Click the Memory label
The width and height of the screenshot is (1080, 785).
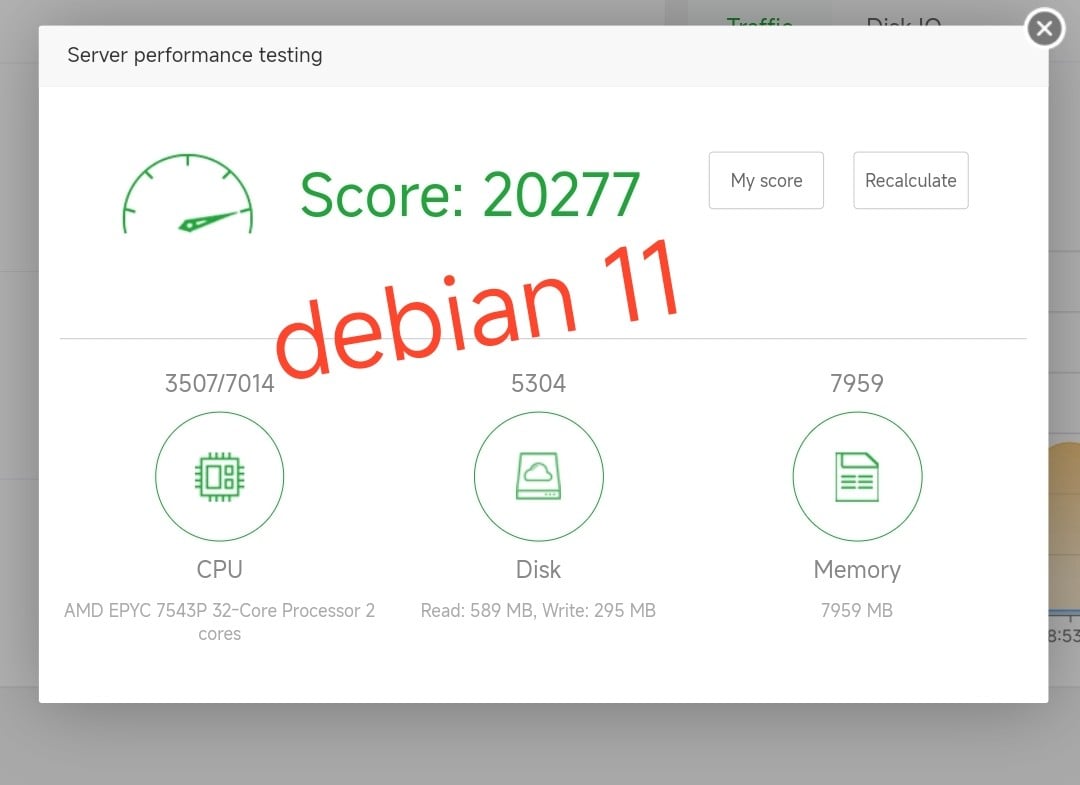[x=857, y=570]
